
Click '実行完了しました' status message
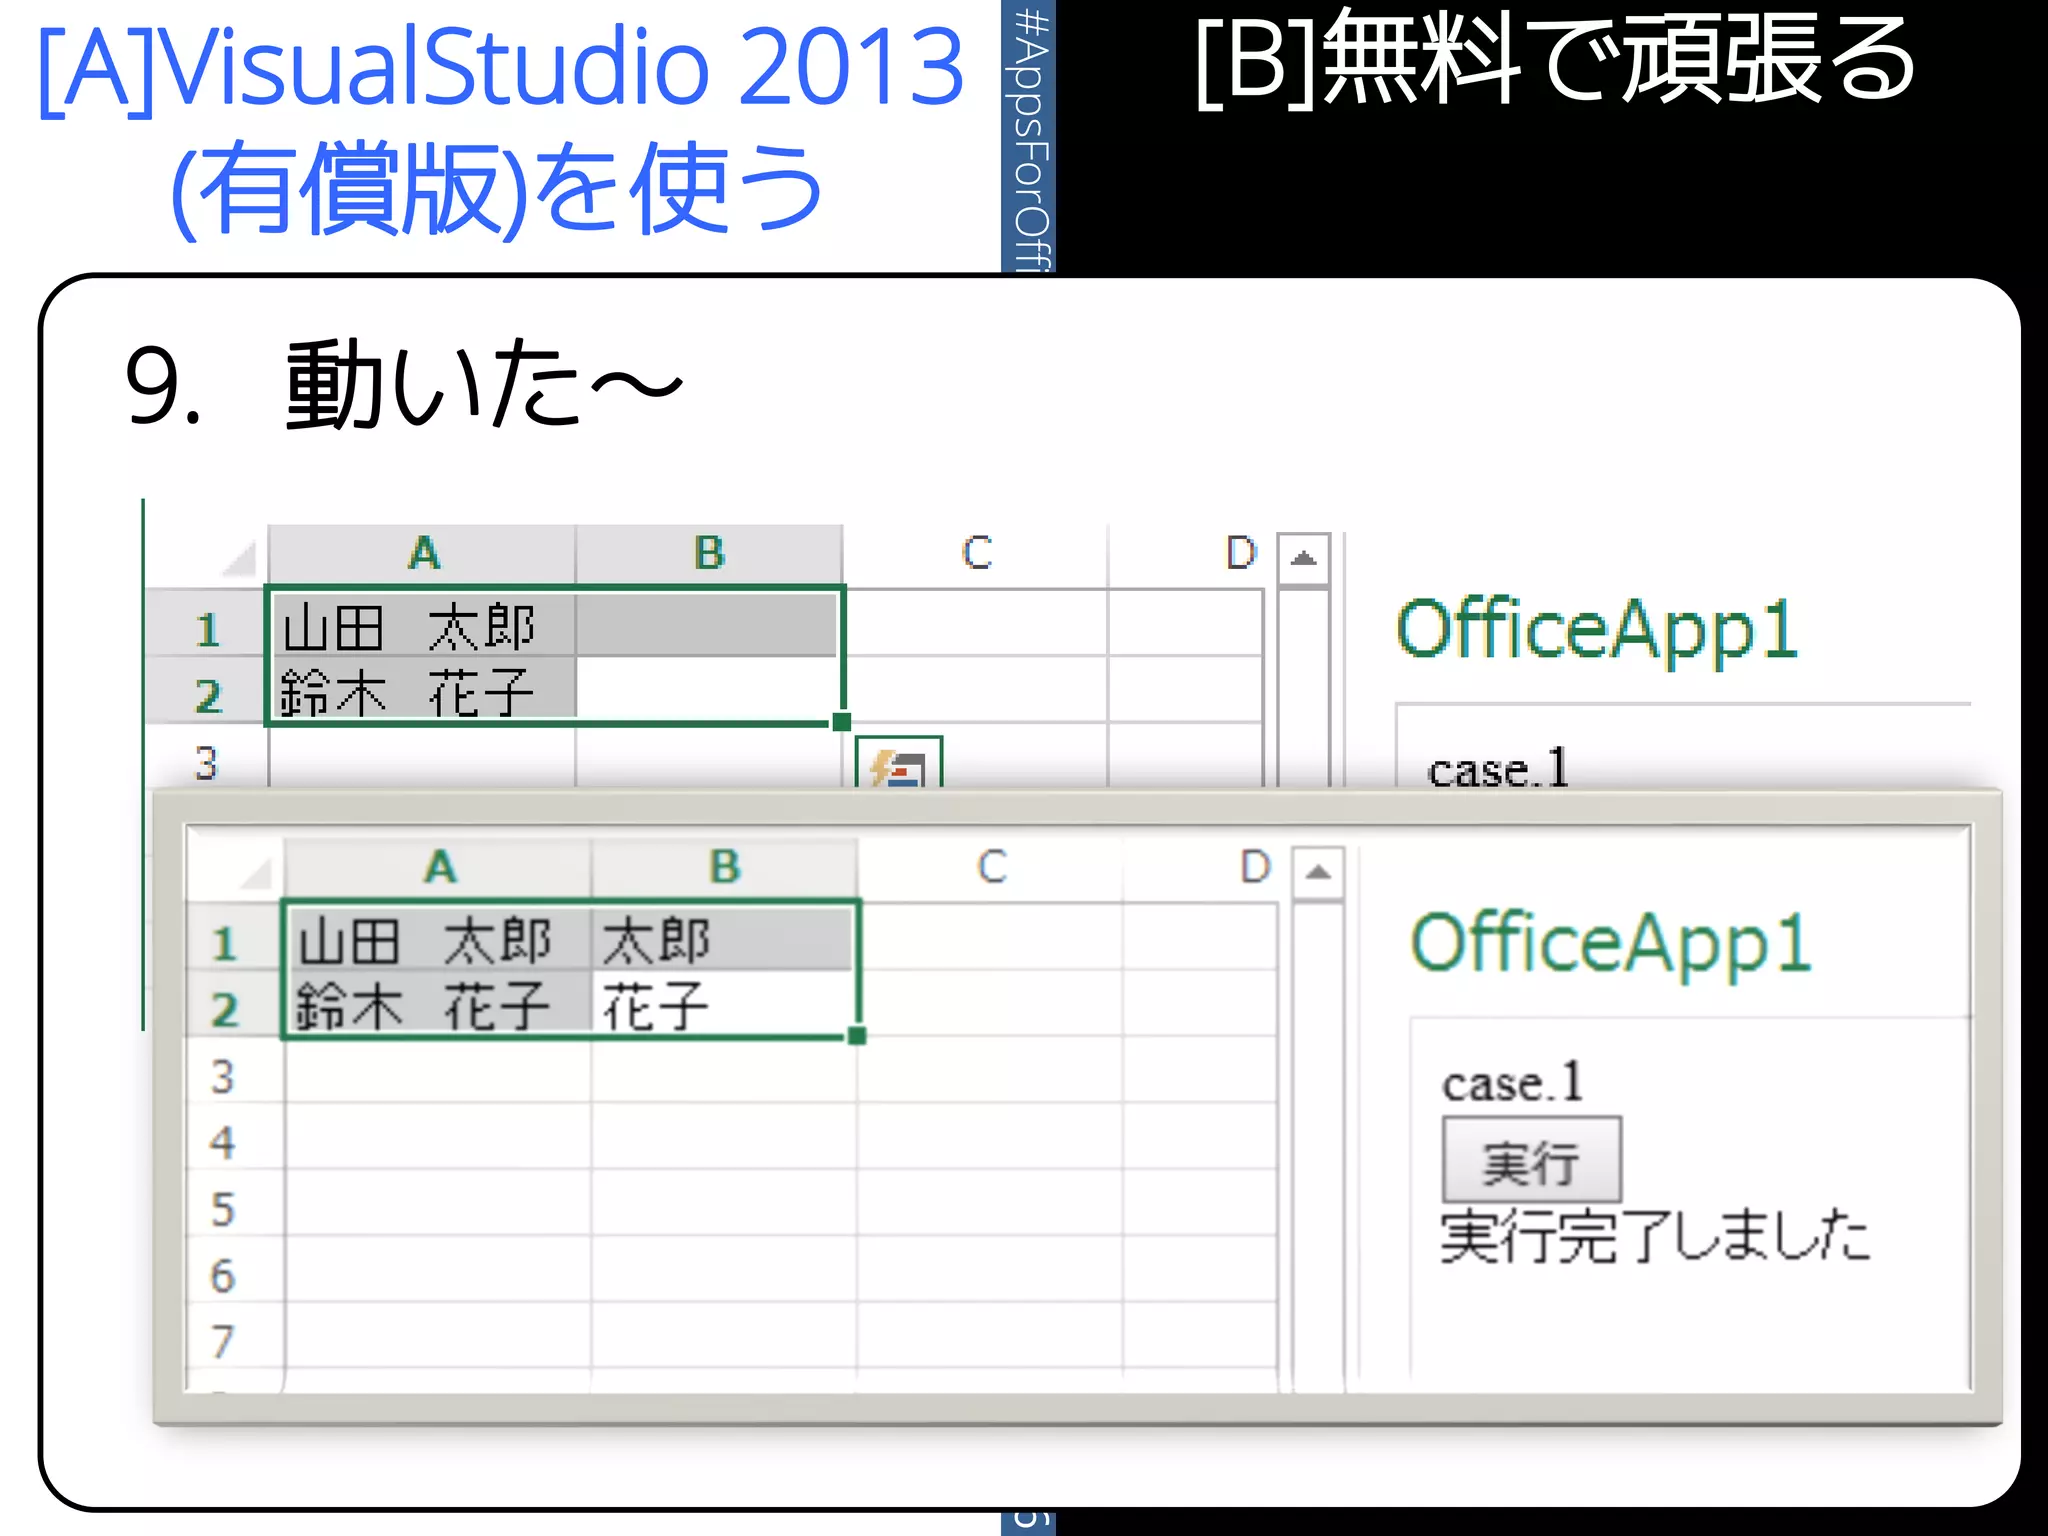click(1655, 1236)
